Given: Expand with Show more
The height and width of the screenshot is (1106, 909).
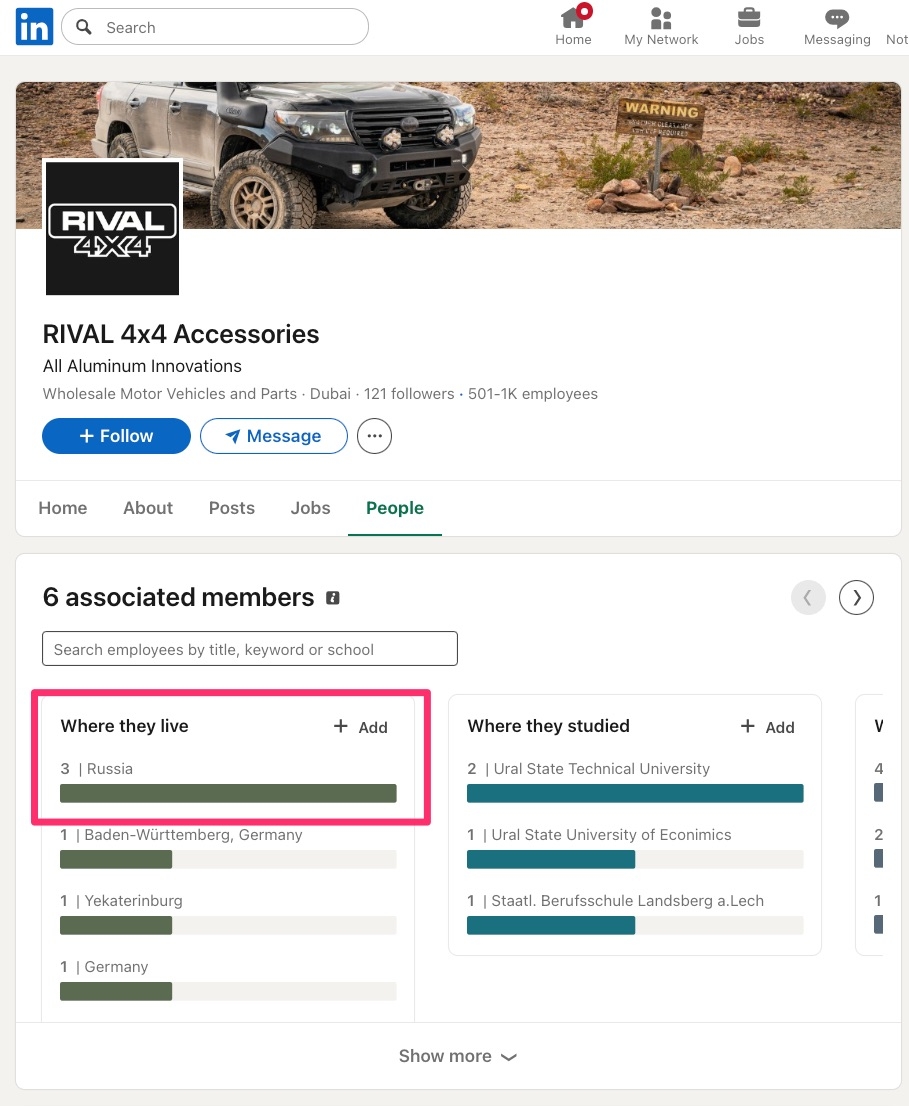Looking at the screenshot, I should [x=458, y=1056].
